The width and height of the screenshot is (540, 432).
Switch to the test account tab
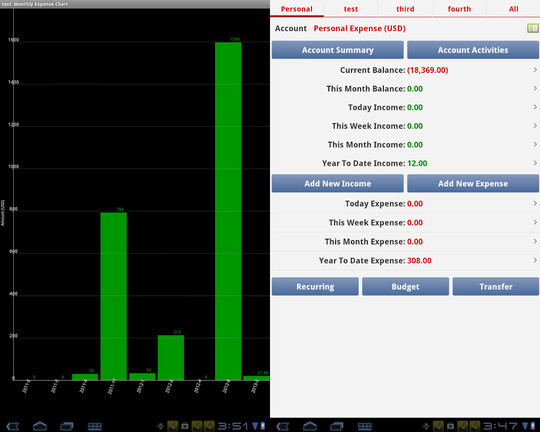[x=351, y=9]
